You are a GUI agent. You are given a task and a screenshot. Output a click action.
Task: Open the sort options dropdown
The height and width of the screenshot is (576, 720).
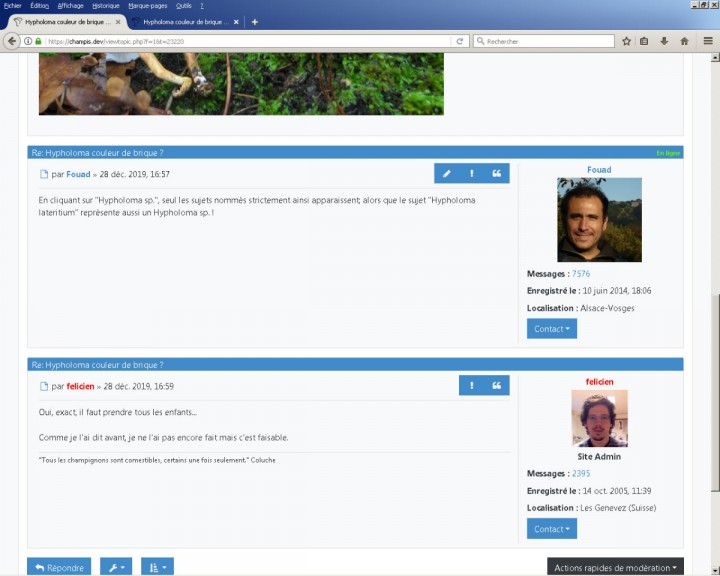click(x=157, y=568)
